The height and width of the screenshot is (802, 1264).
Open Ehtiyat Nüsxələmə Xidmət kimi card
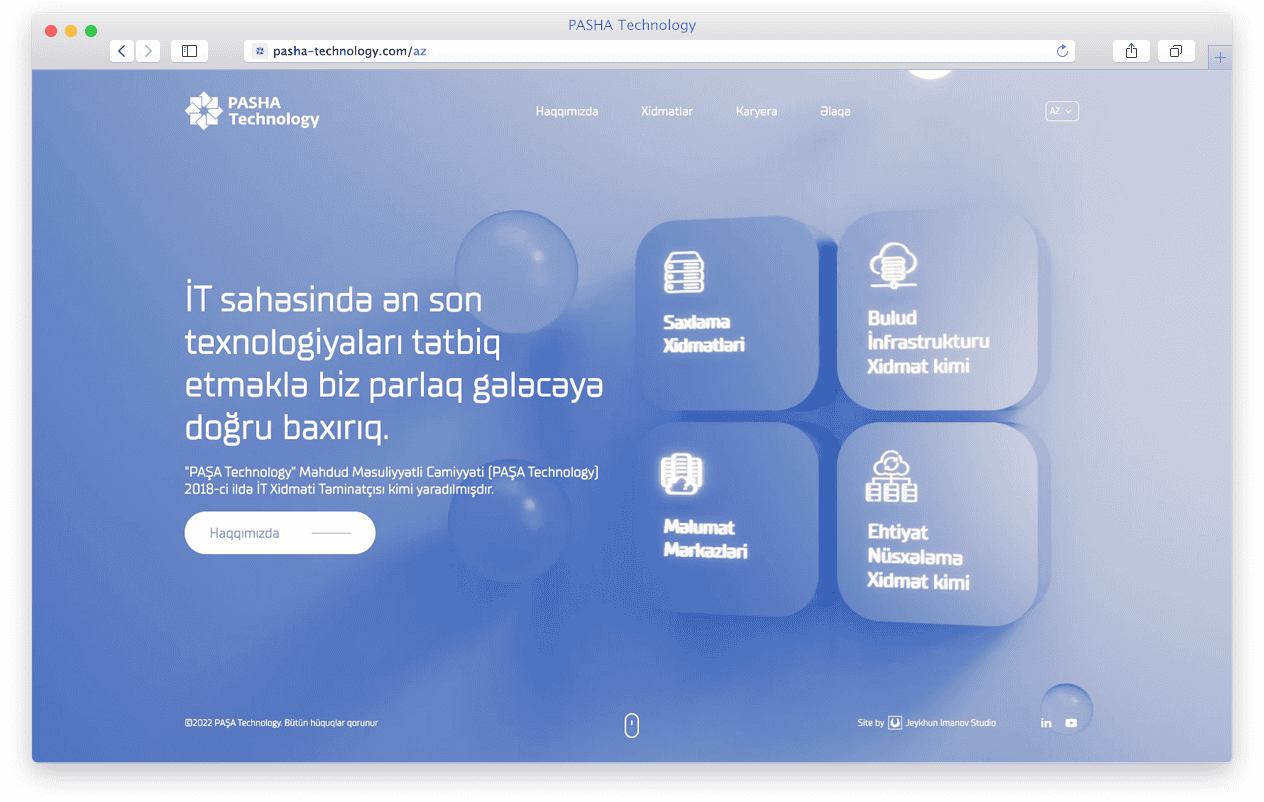click(x=937, y=523)
